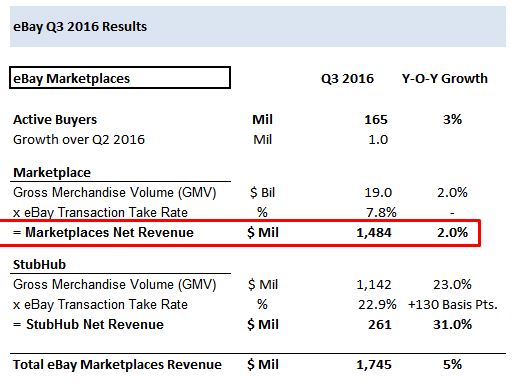This screenshot has height=390, width=521.
Task: Select the 165 active buyers value
Action: [376, 120]
